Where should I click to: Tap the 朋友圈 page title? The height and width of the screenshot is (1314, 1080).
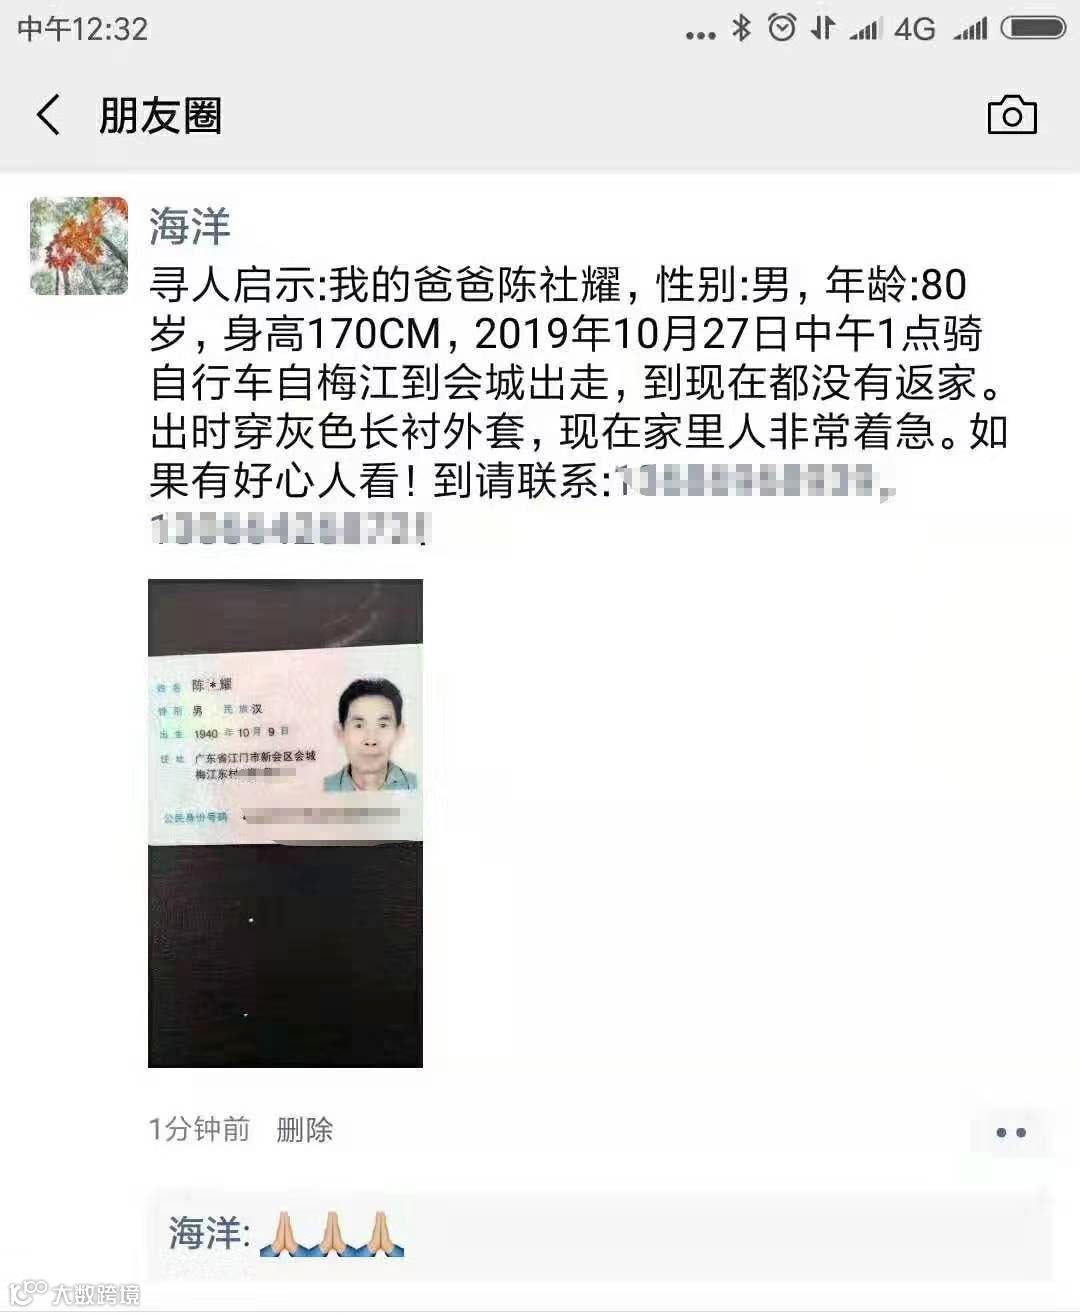(x=160, y=115)
